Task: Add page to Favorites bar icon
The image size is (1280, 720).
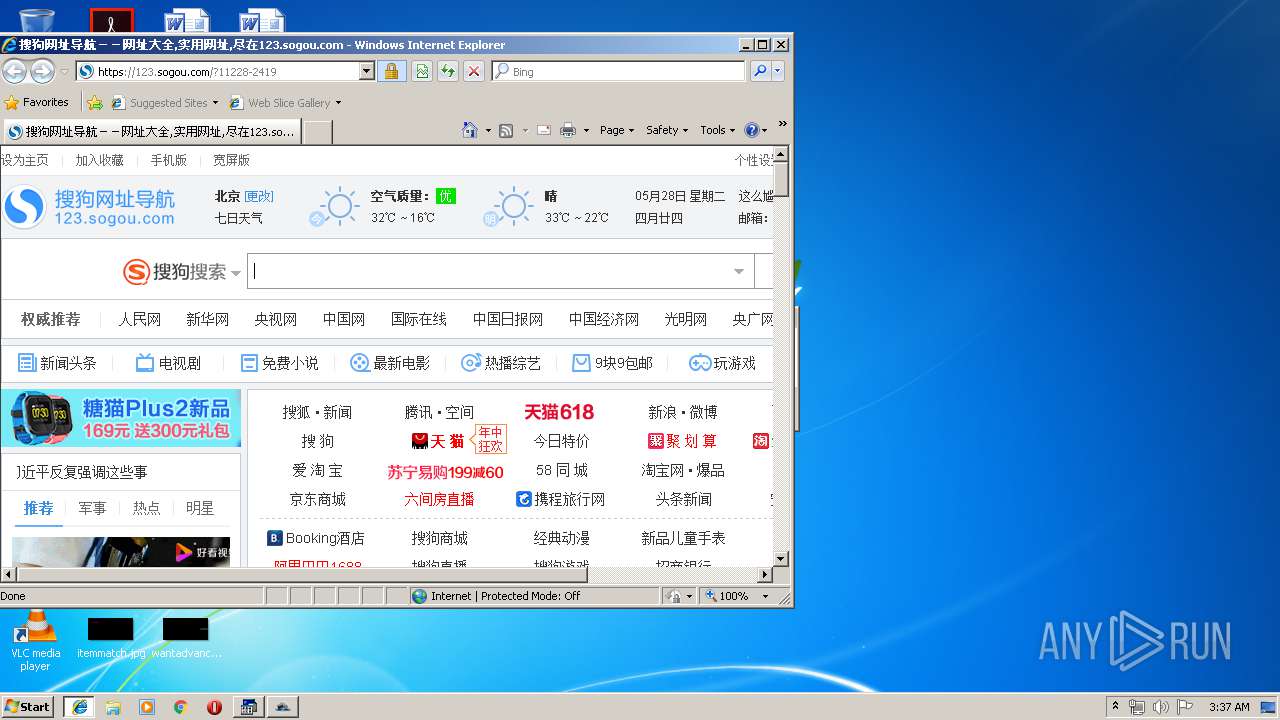Action: tap(94, 102)
